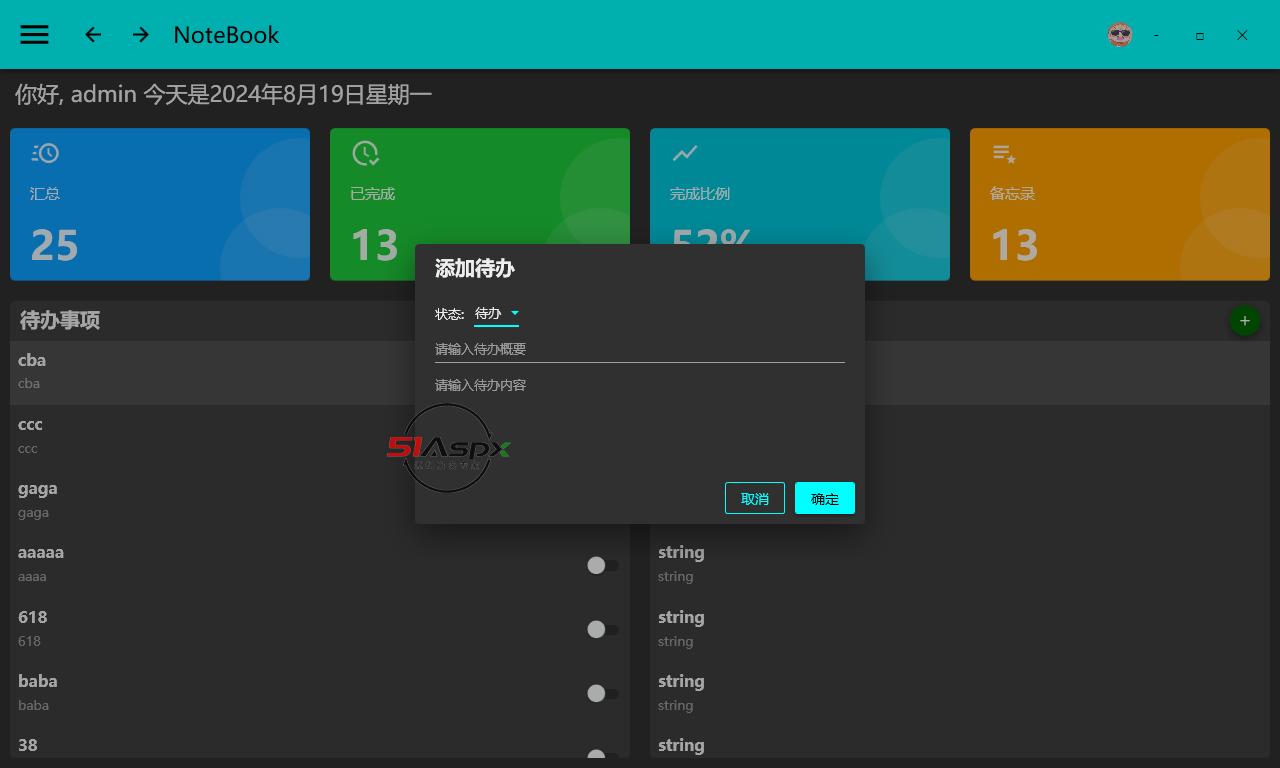Open the 汇总 summary card

click(x=160, y=204)
